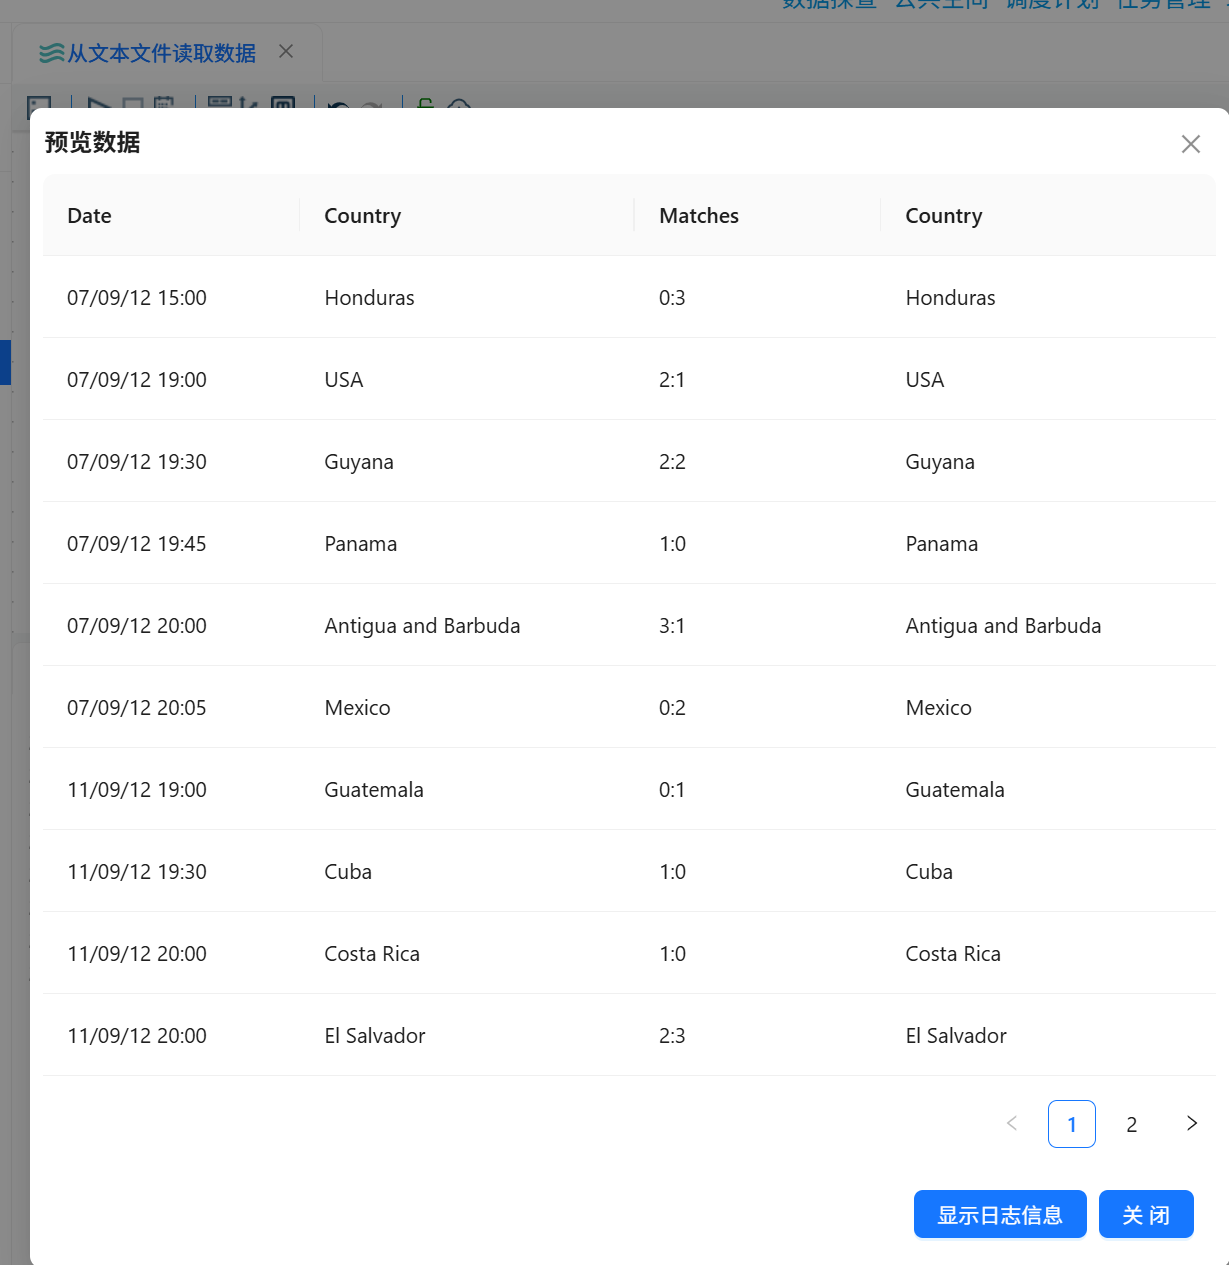Click Guatemala after the 0:1 score
Screen dimensions: 1229x1265
click(x=955, y=790)
